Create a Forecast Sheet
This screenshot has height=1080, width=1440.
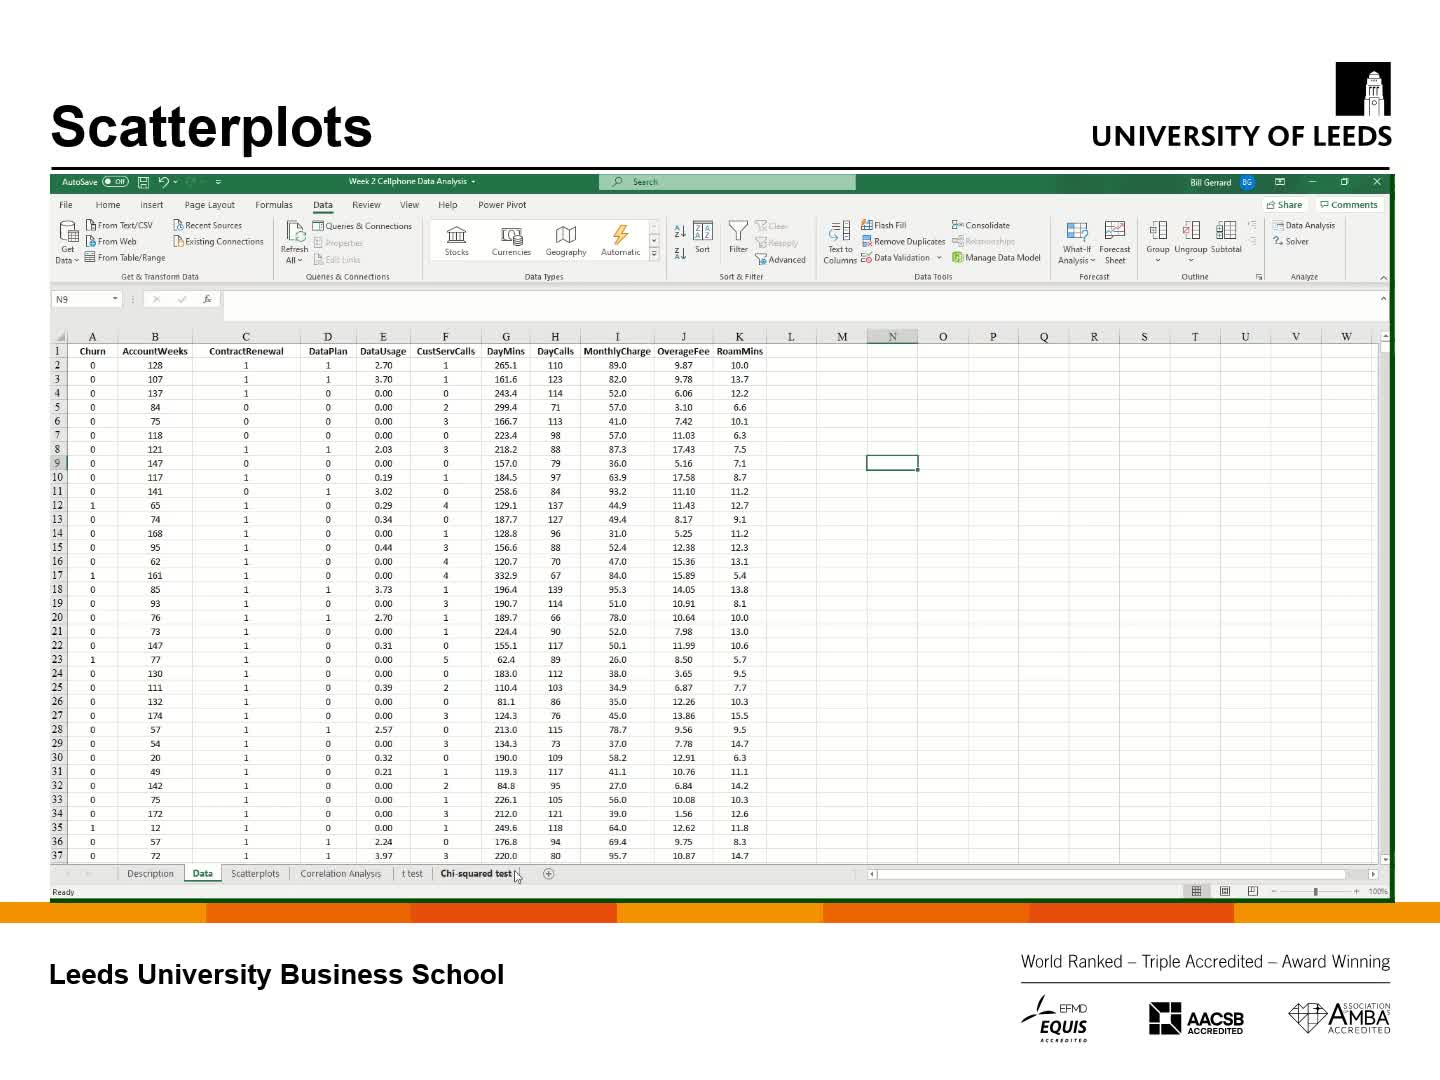(1115, 243)
